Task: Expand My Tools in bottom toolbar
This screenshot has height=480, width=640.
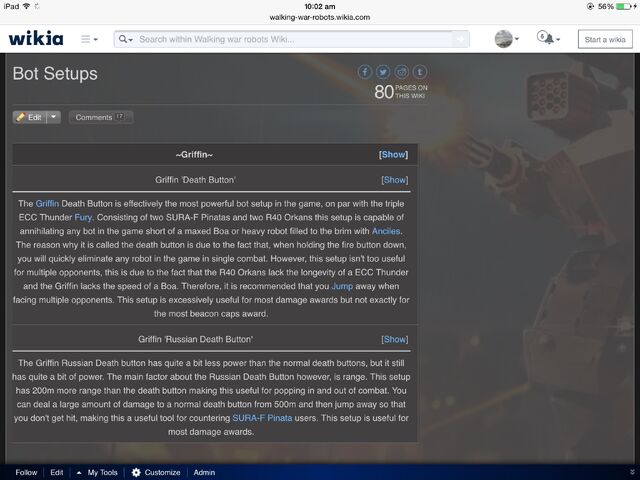Action: [98, 472]
